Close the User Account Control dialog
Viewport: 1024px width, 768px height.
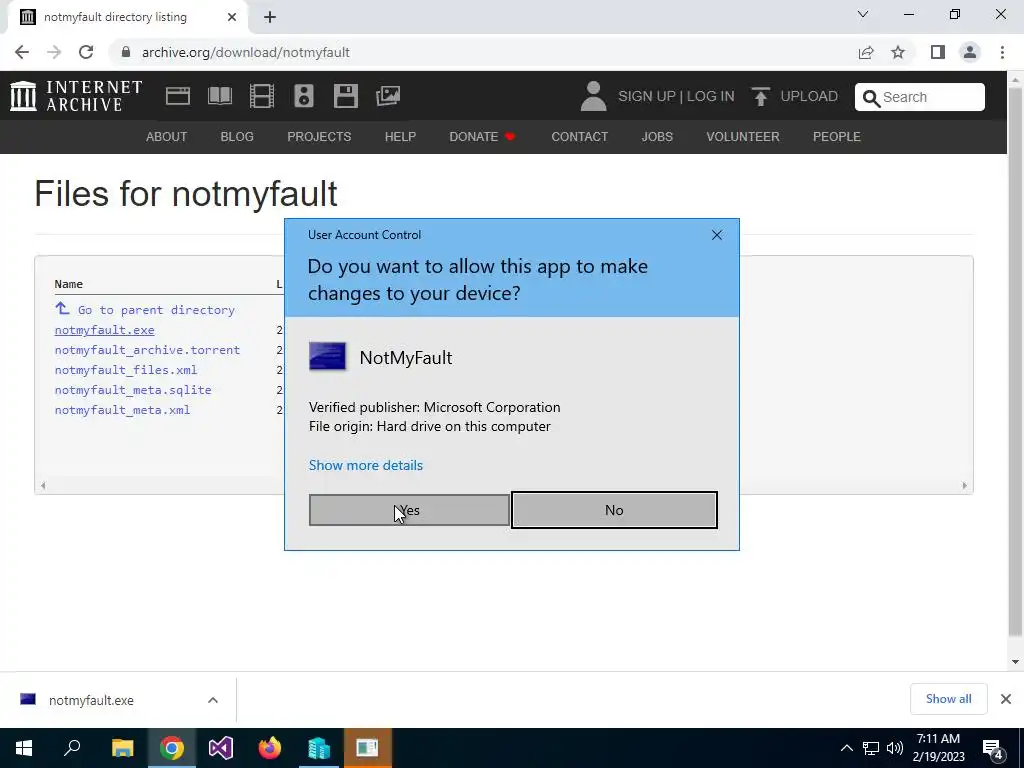(716, 235)
